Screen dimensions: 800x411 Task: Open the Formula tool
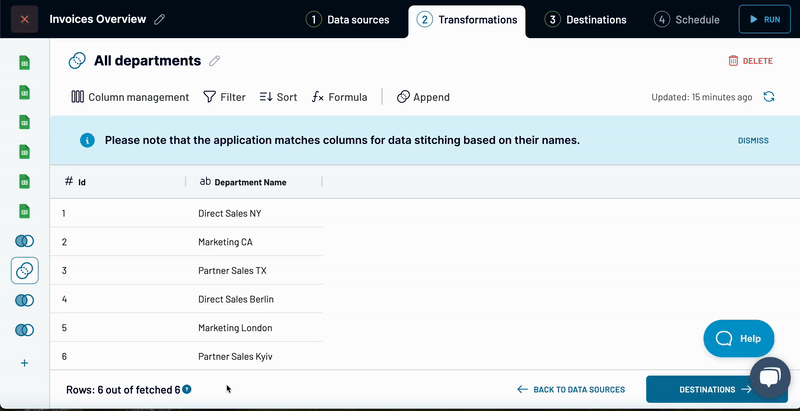pos(339,97)
